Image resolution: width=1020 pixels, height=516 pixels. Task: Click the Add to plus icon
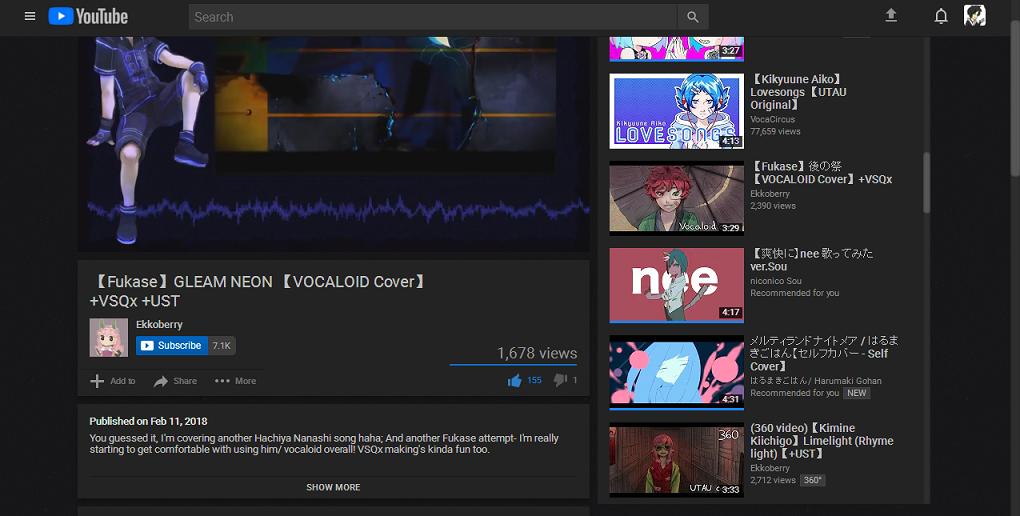click(x=97, y=381)
